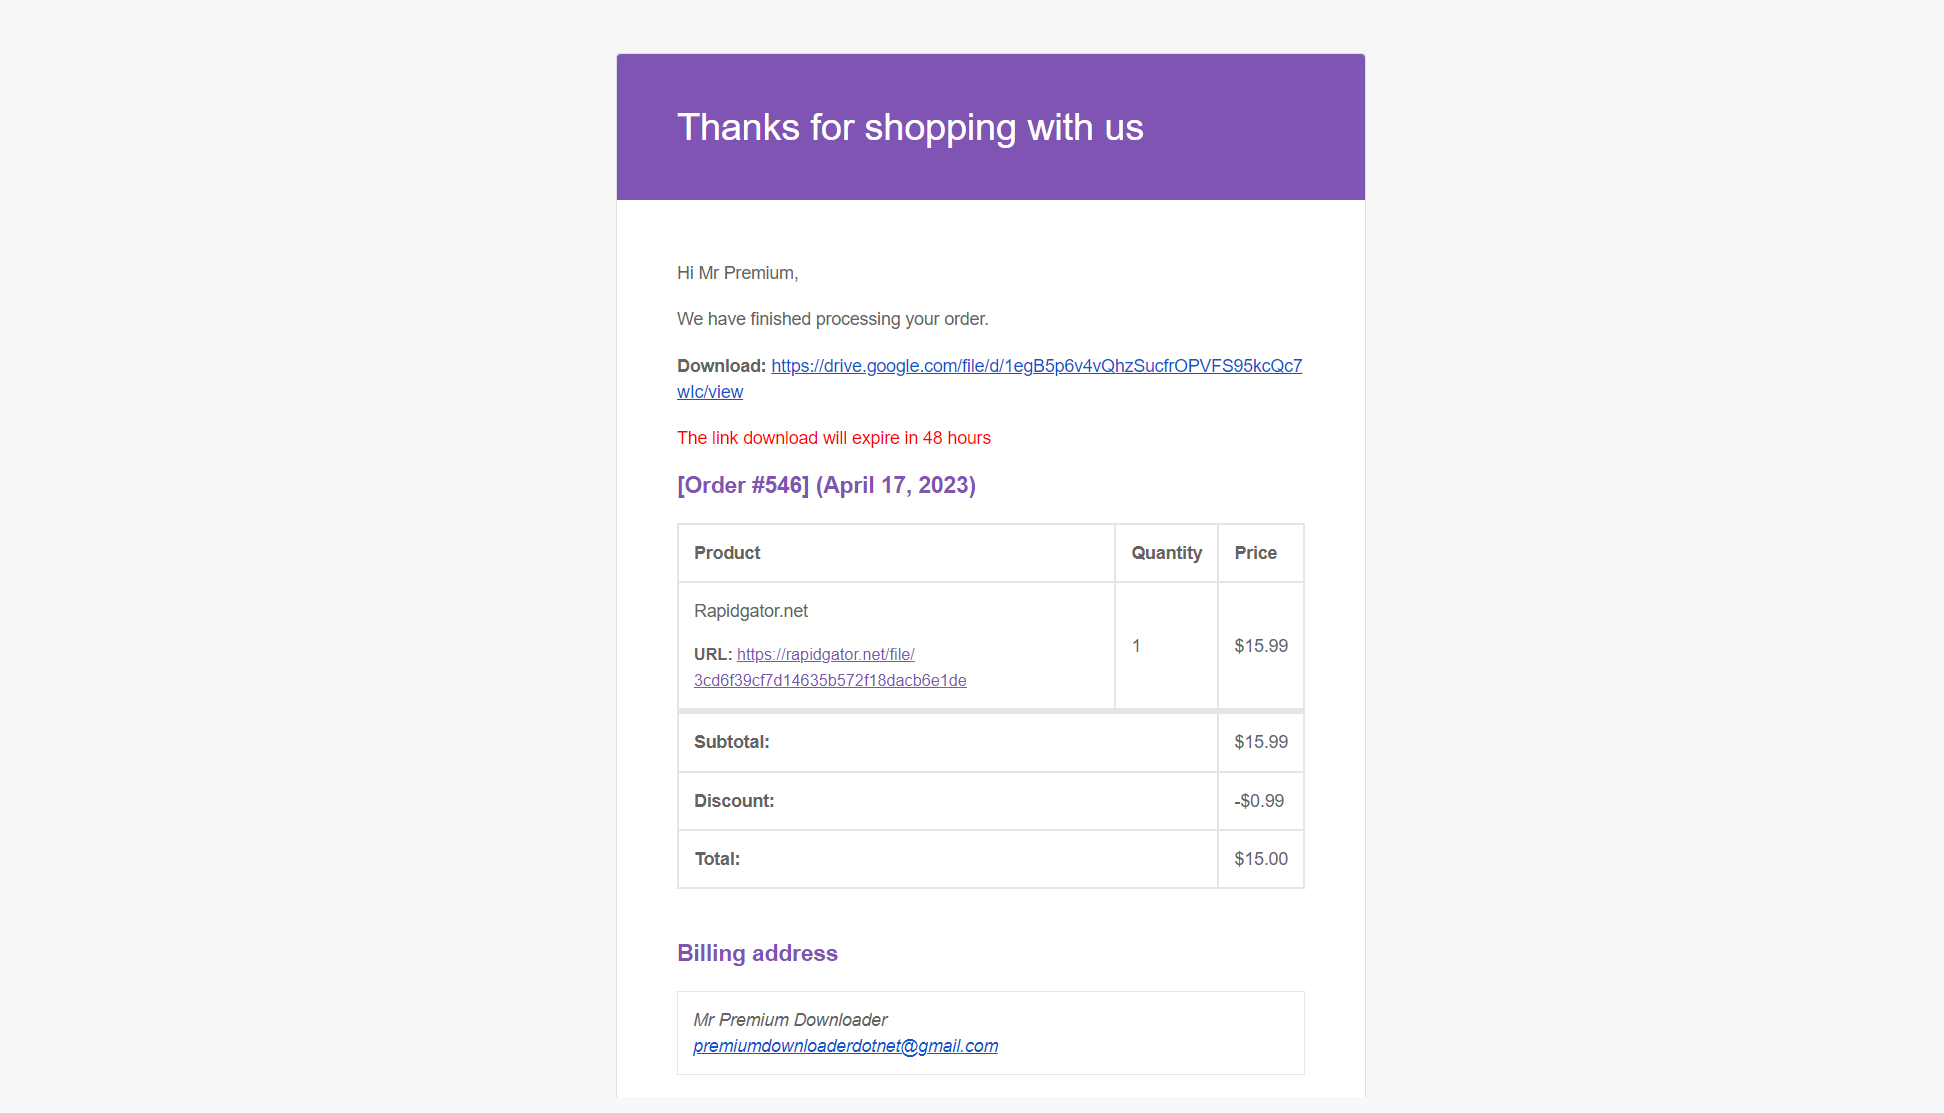1944x1113 pixels.
Task: Select the Product column header
Action: click(727, 553)
